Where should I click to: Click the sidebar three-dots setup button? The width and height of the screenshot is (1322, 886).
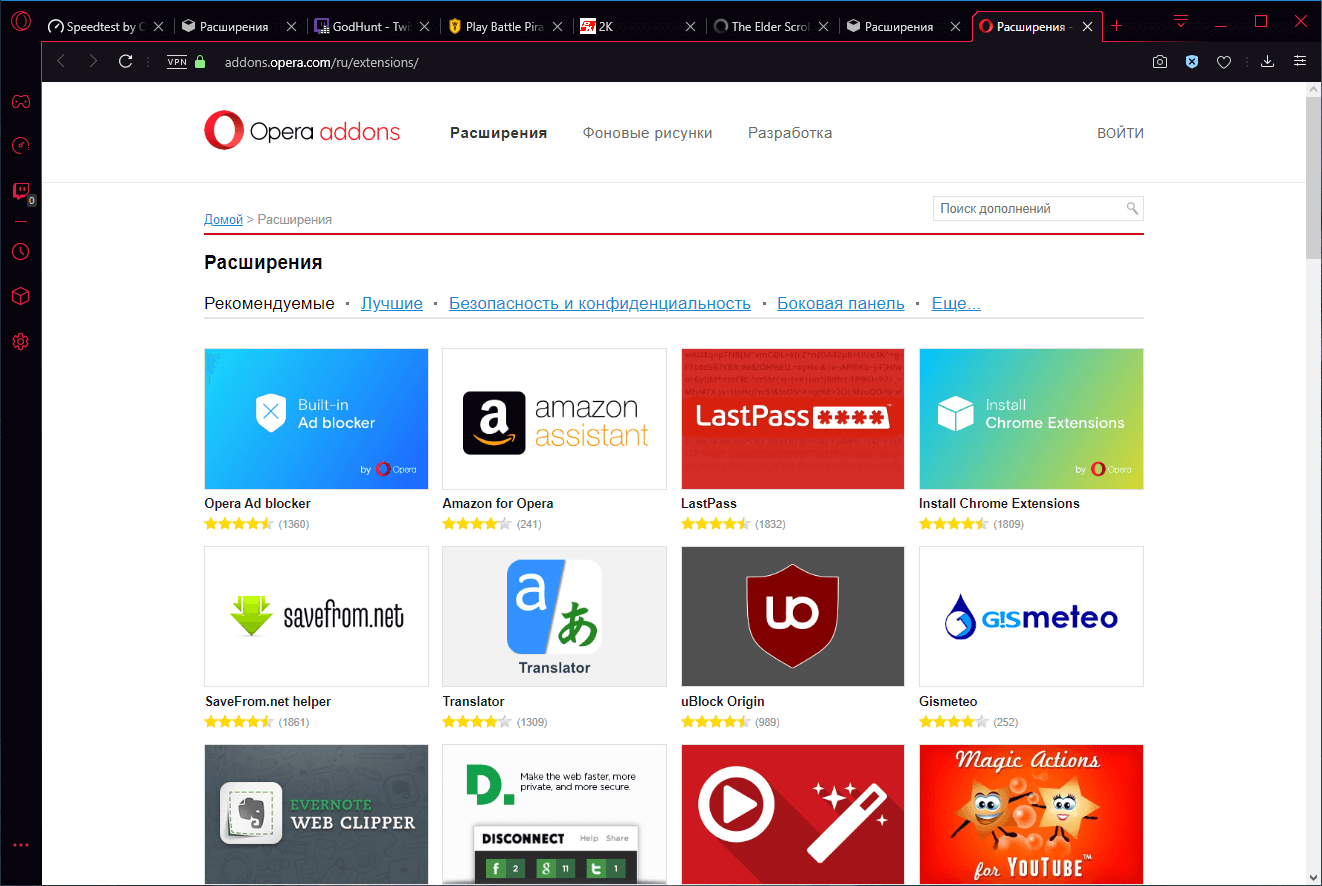20,846
